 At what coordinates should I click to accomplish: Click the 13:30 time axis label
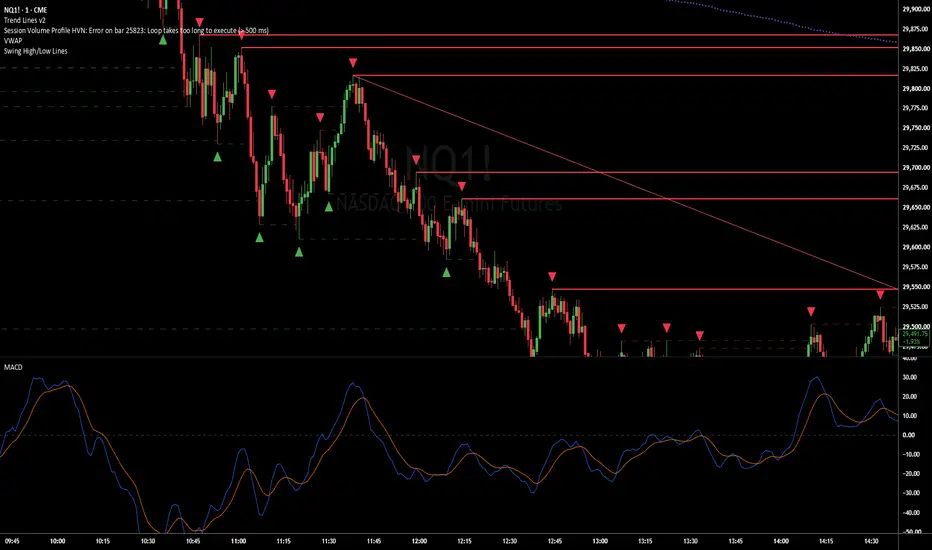pos(690,542)
